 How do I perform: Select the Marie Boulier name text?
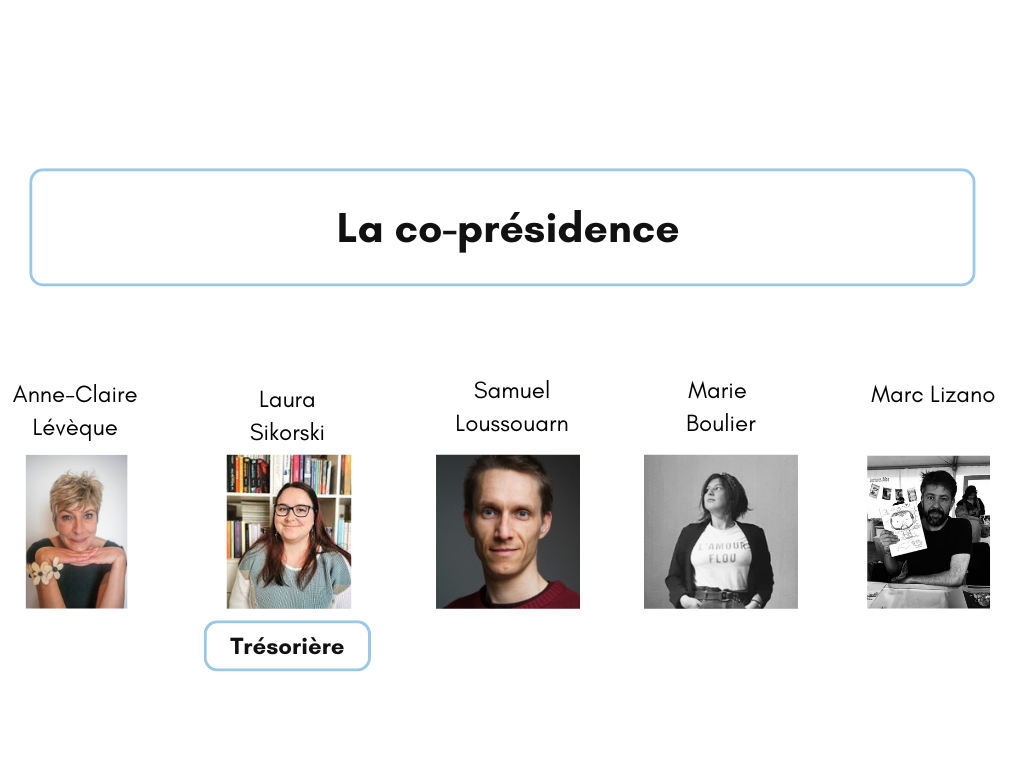tap(720, 407)
